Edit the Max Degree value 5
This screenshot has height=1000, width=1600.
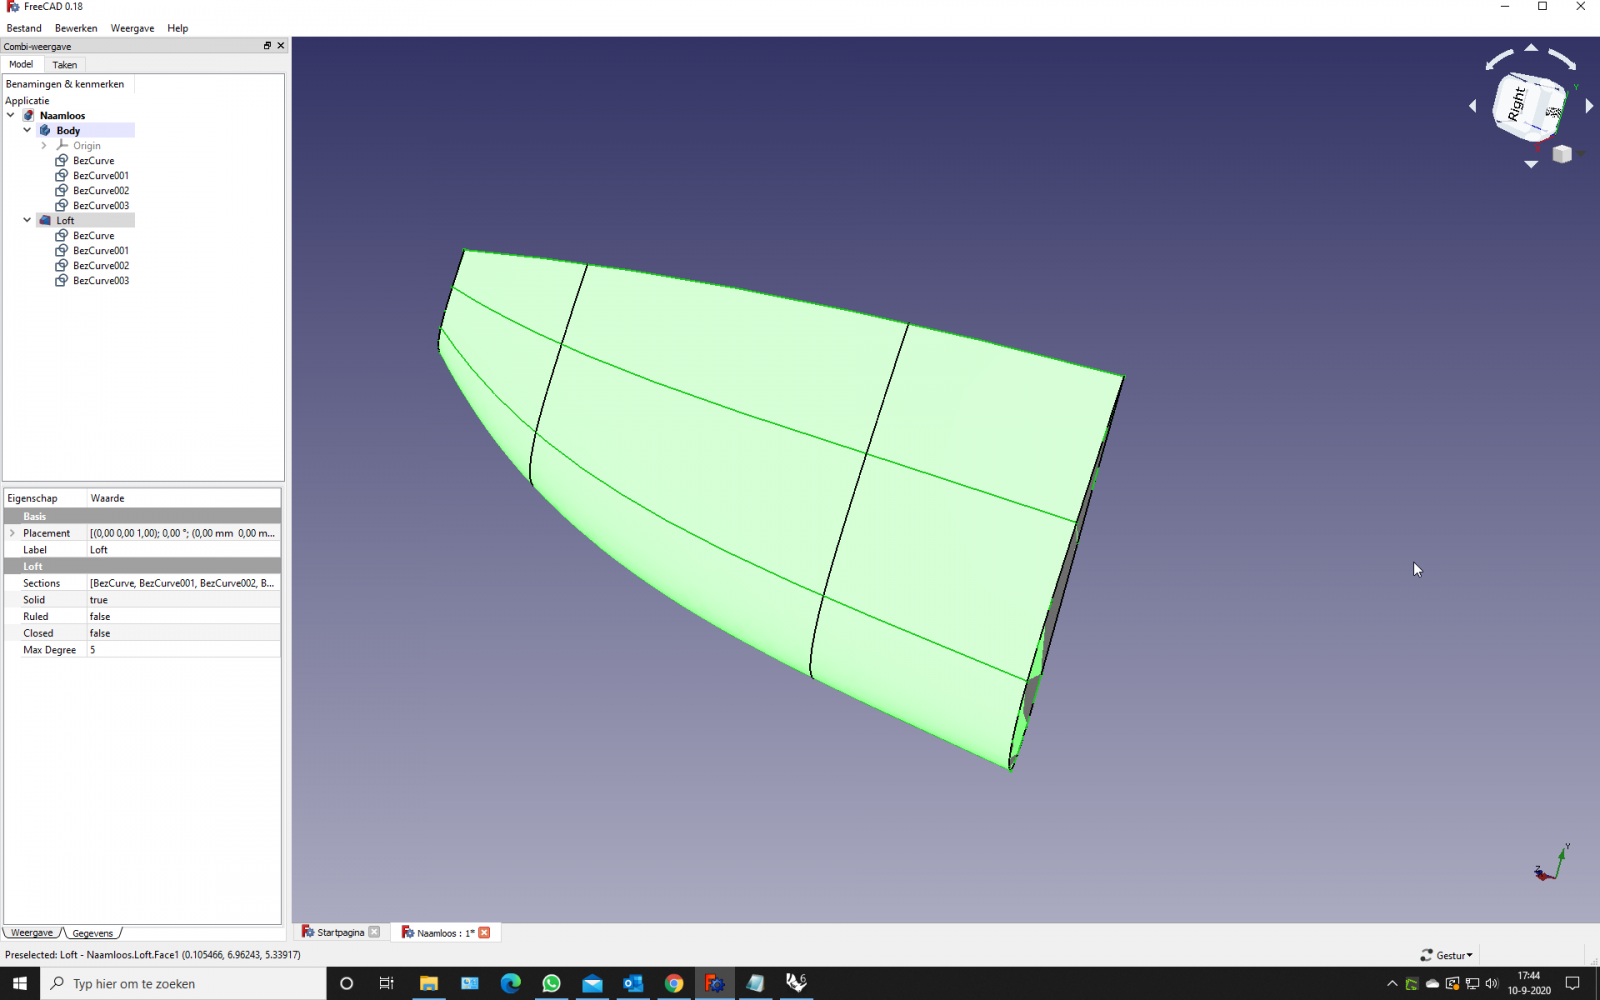coord(183,650)
